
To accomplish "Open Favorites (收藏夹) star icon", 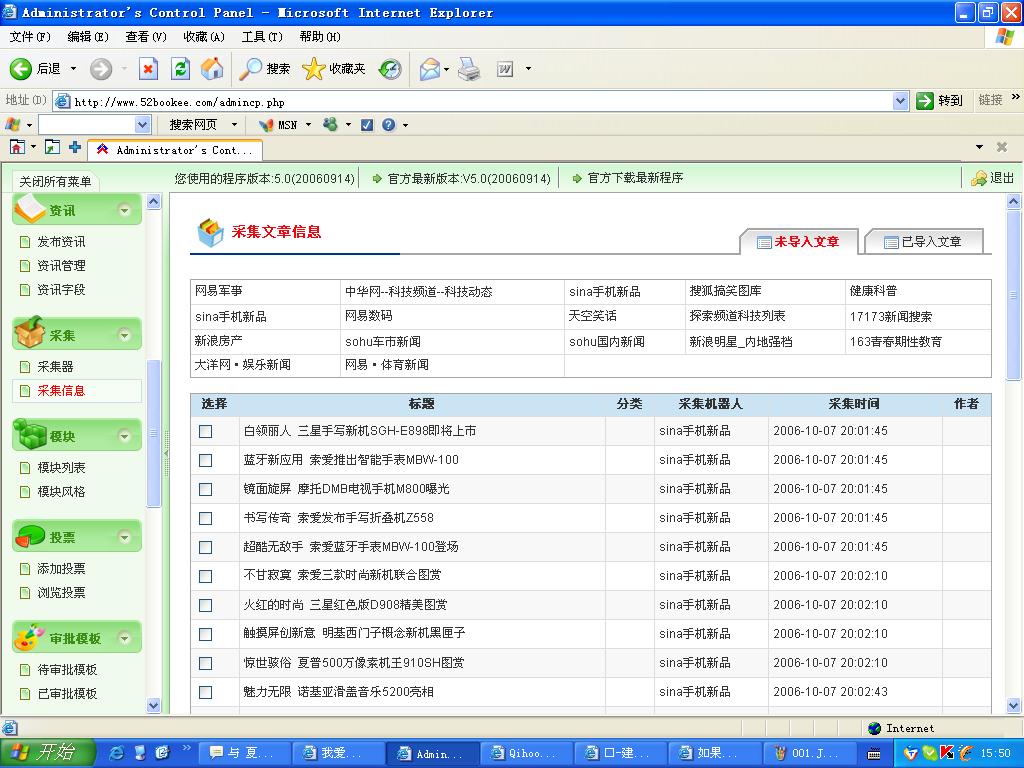I will 313,69.
